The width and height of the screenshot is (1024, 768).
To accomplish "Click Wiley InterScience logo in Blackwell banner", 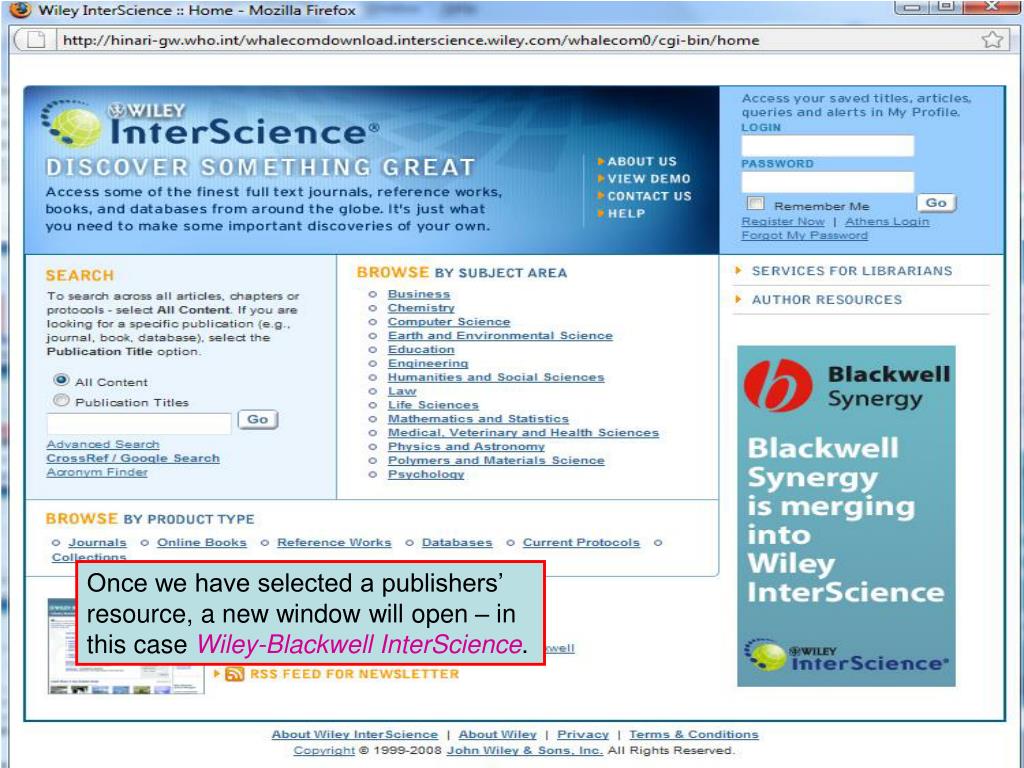I will tap(847, 655).
